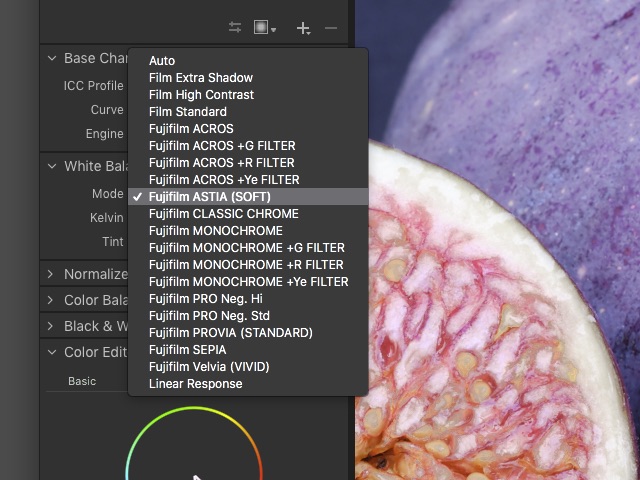Select Auto curve option
This screenshot has width=640, height=480.
click(x=162, y=61)
